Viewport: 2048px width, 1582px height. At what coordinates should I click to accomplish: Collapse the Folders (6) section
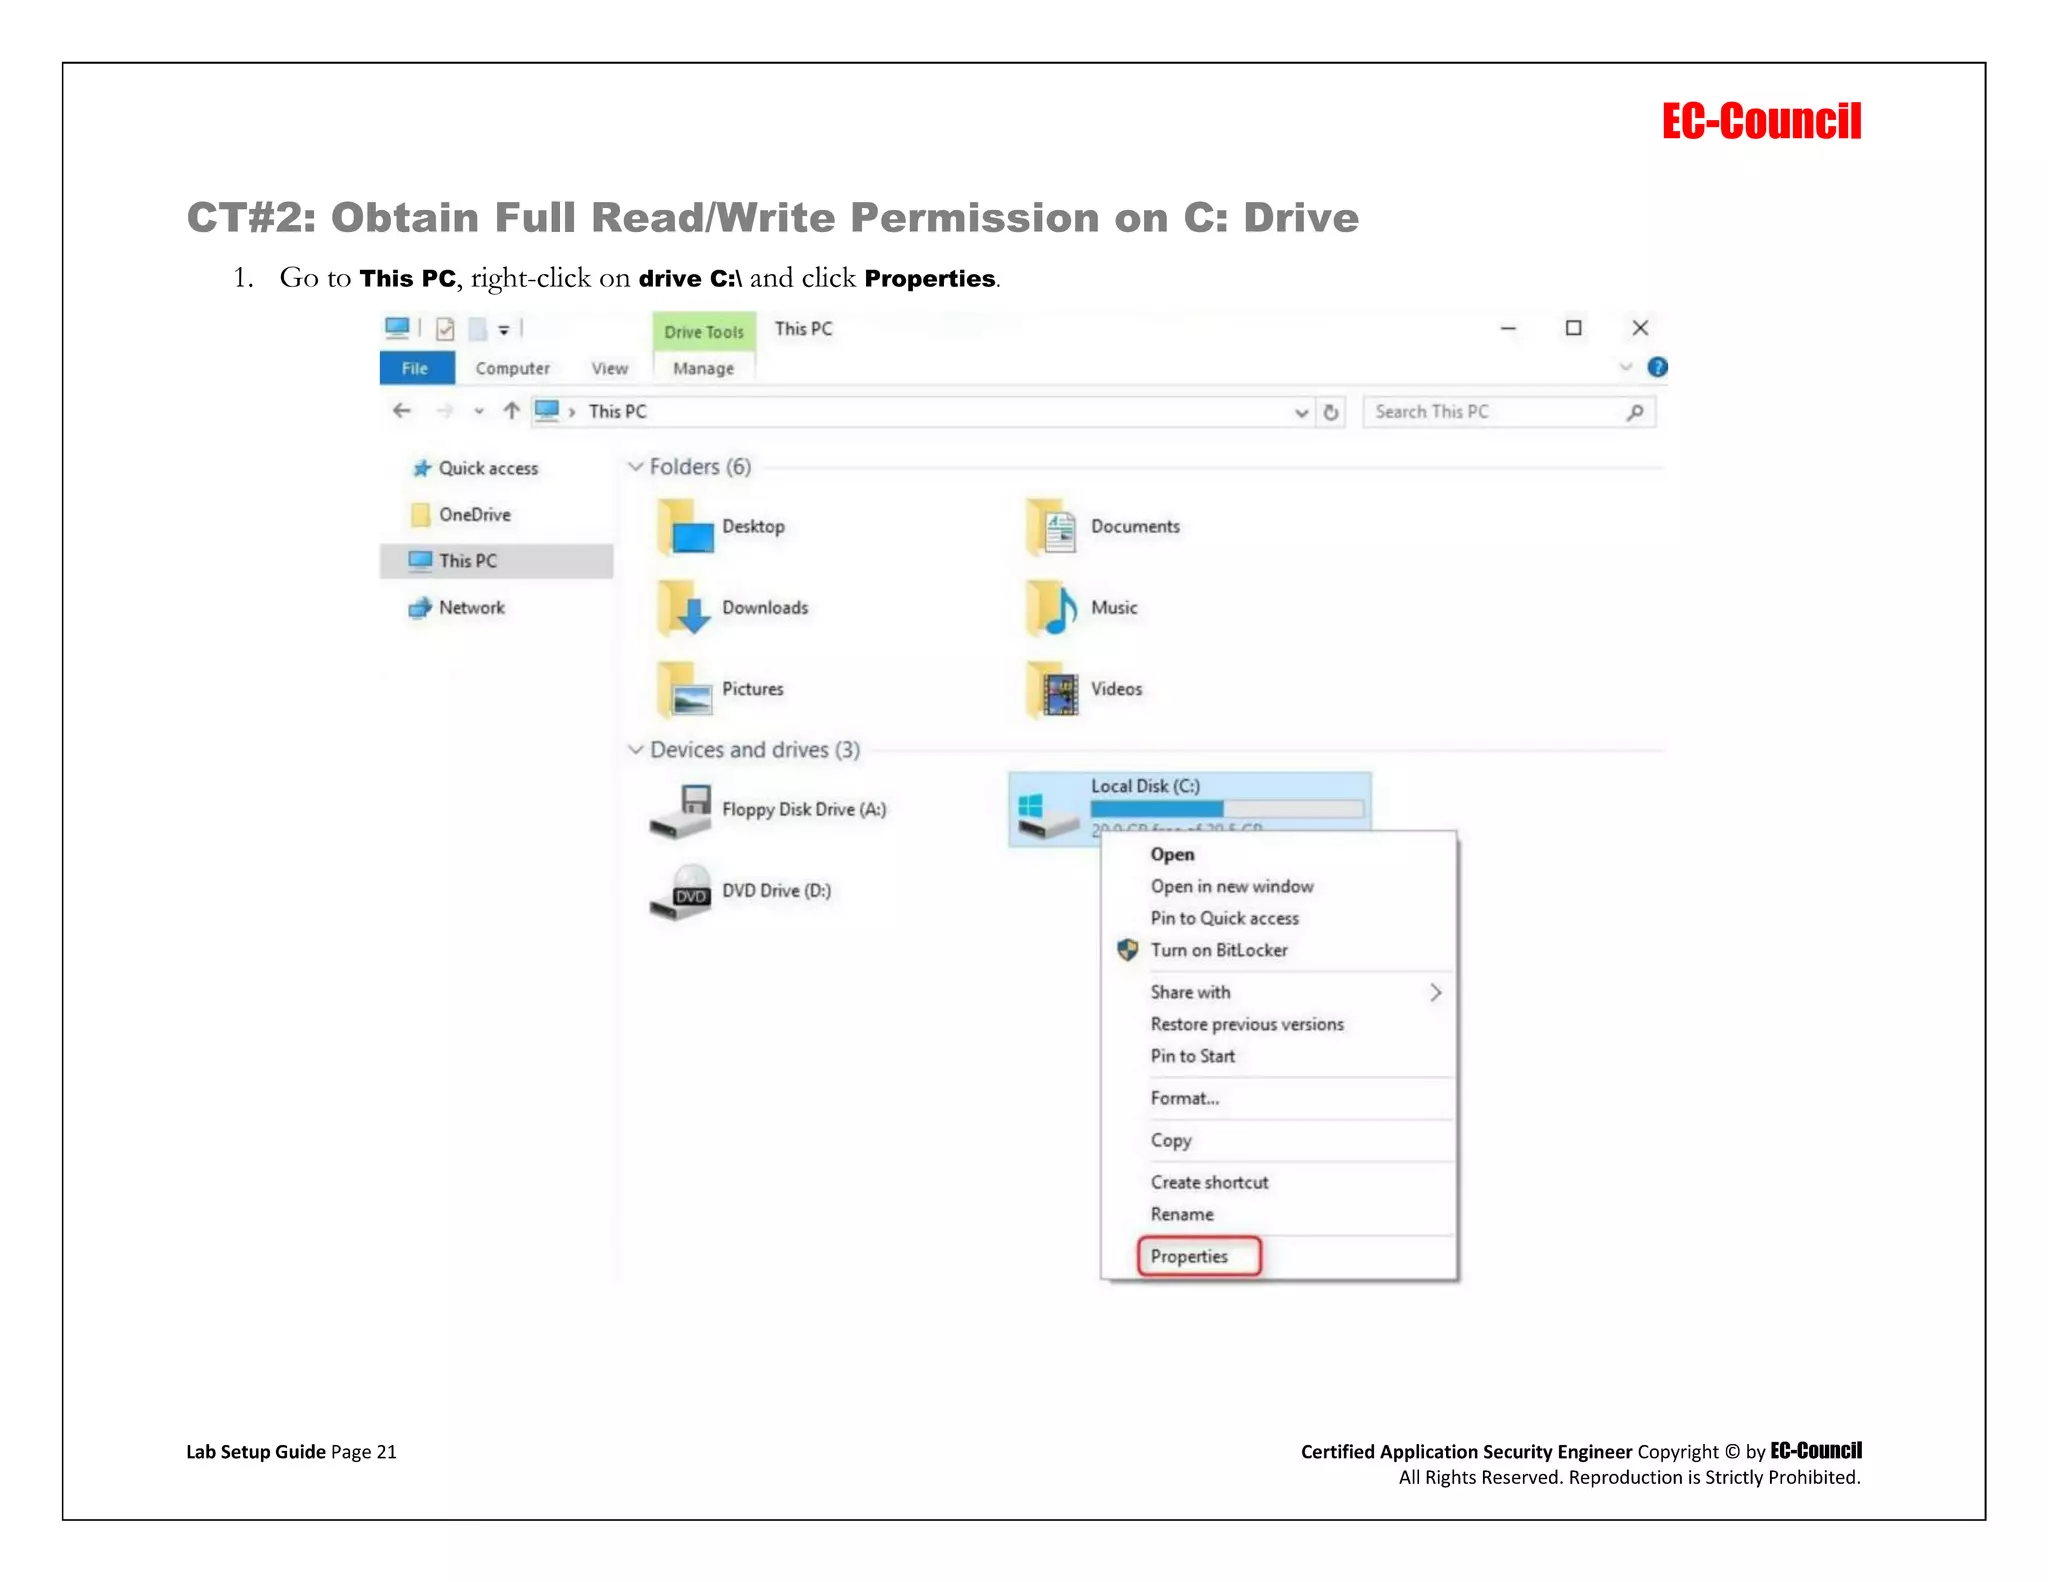pos(635,467)
